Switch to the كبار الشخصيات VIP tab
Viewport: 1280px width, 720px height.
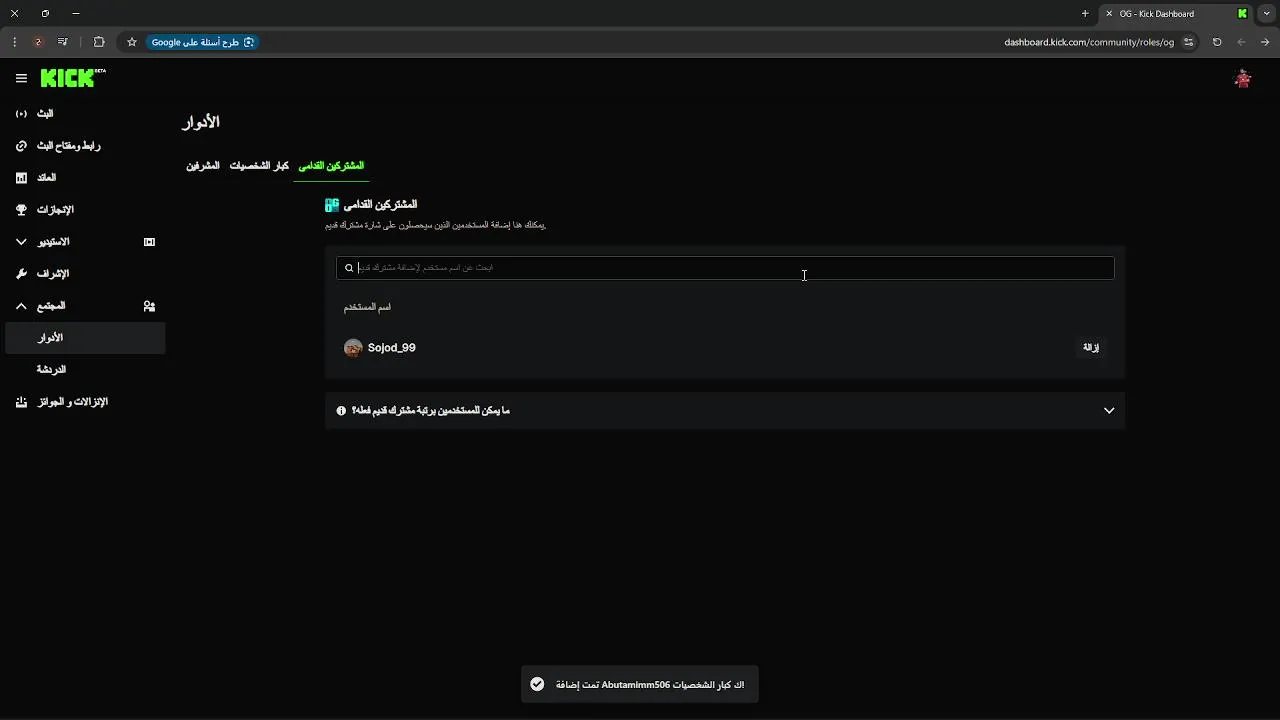pos(259,165)
